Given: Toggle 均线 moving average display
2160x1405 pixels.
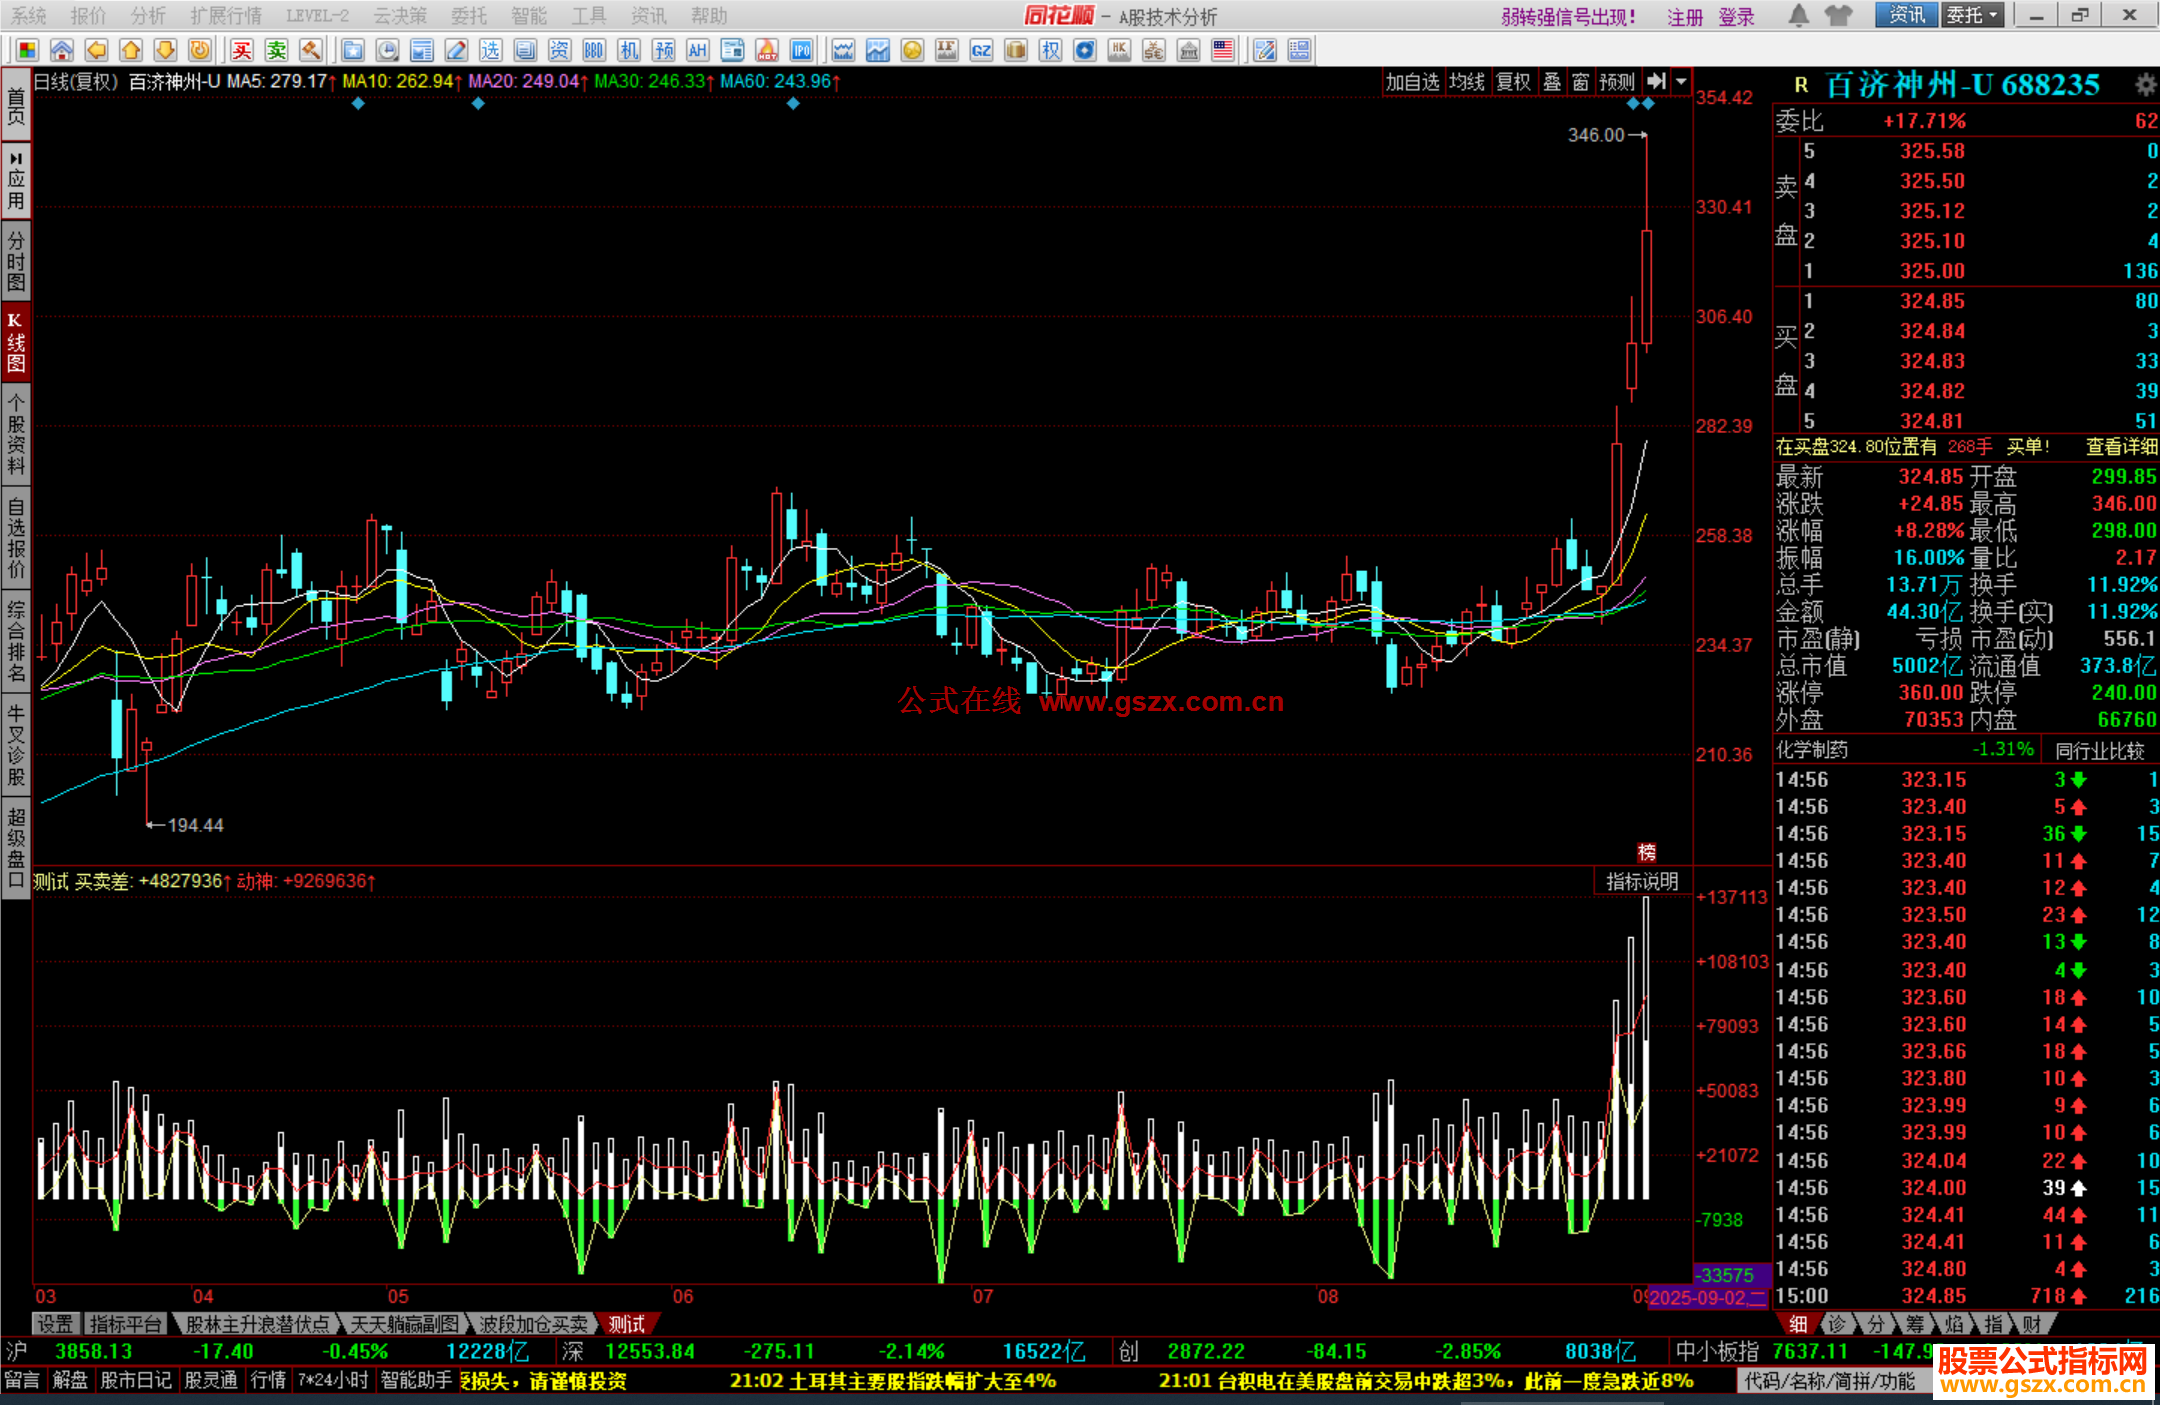Looking at the screenshot, I should (1467, 82).
